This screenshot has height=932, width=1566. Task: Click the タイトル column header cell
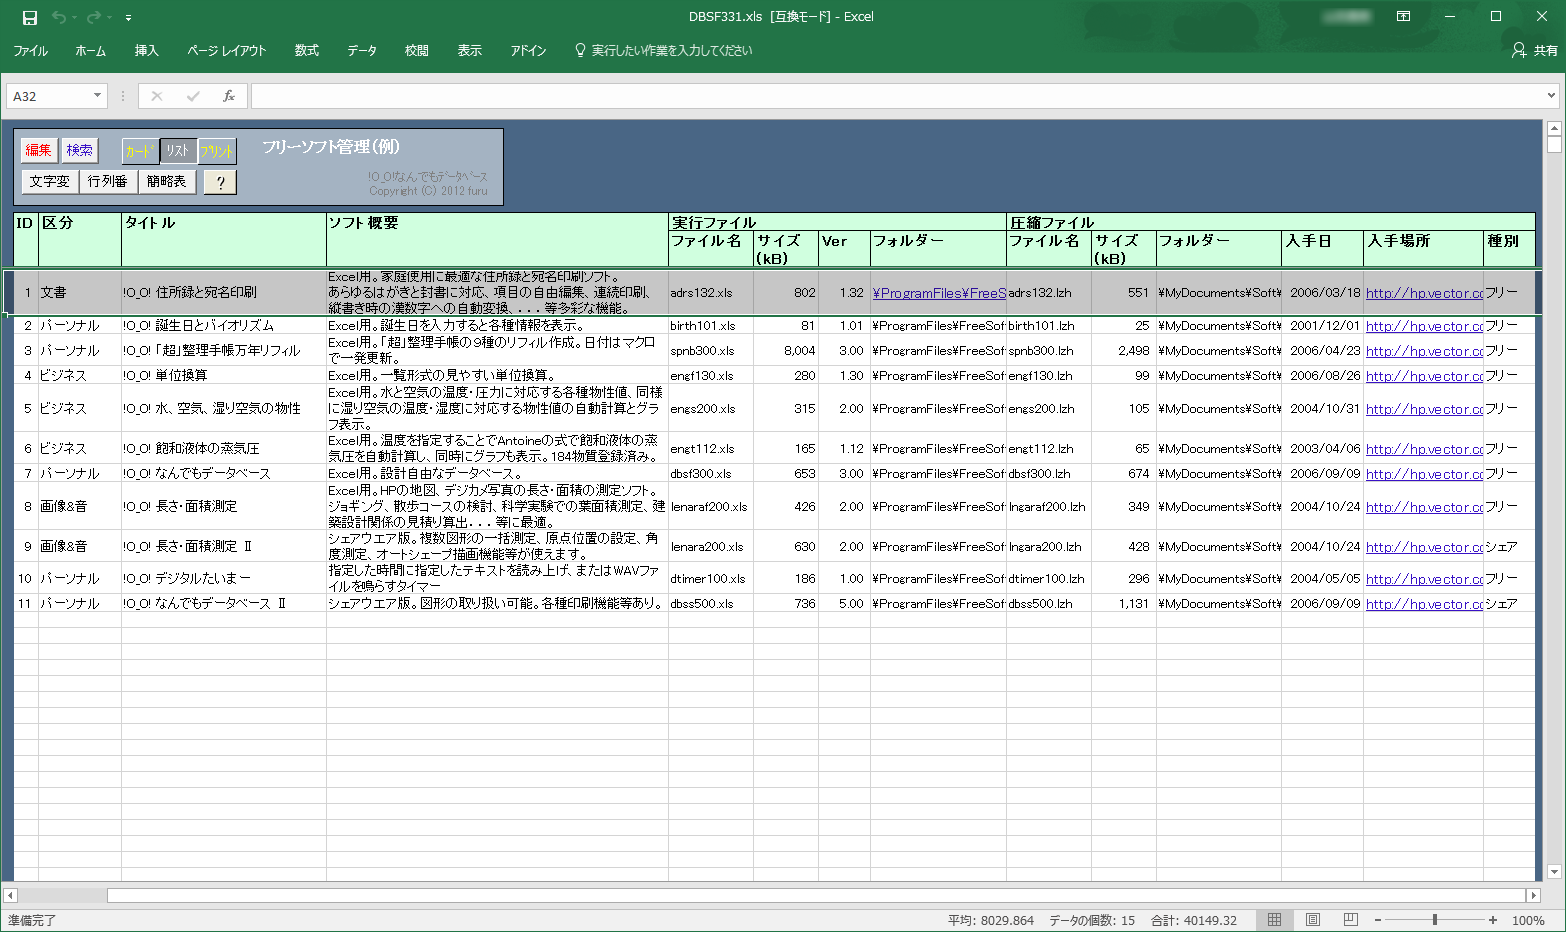tap(224, 240)
